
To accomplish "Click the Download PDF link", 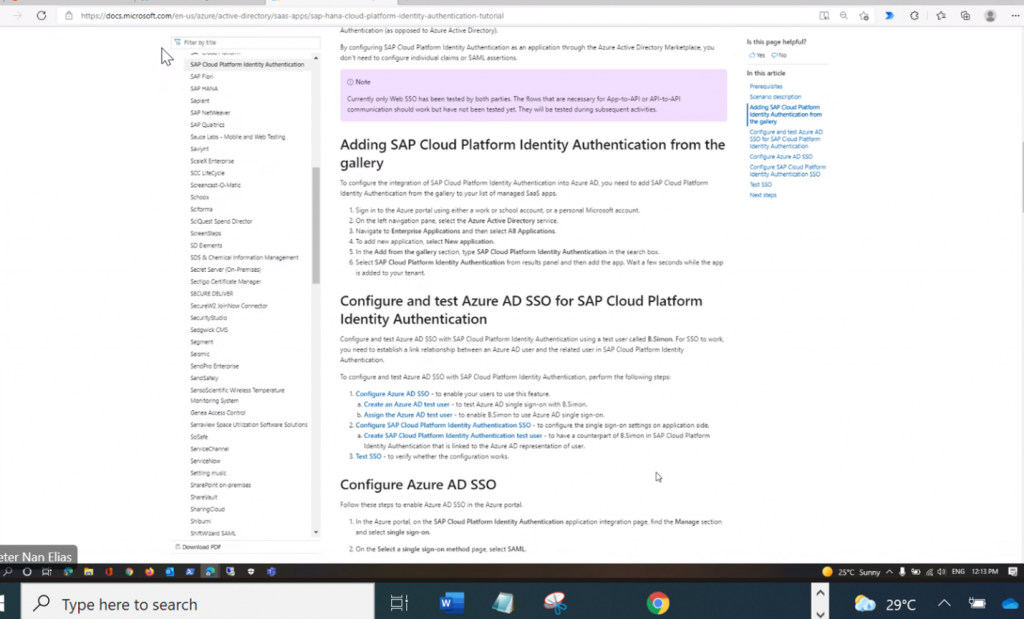I will 198,547.
